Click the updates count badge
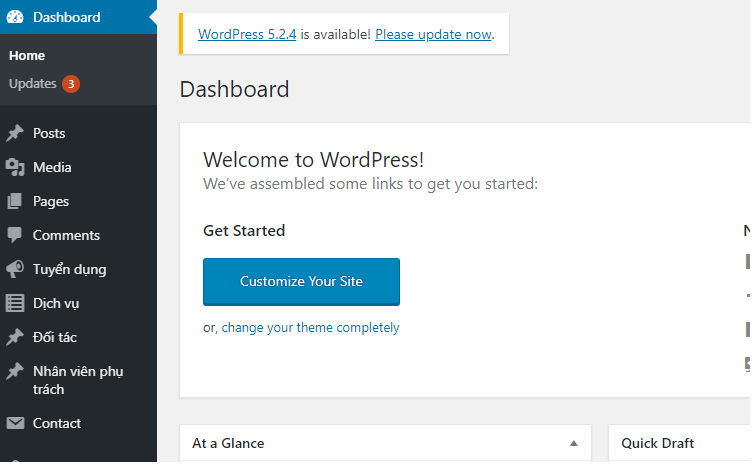Screen dimensions: 754x466 point(70,84)
